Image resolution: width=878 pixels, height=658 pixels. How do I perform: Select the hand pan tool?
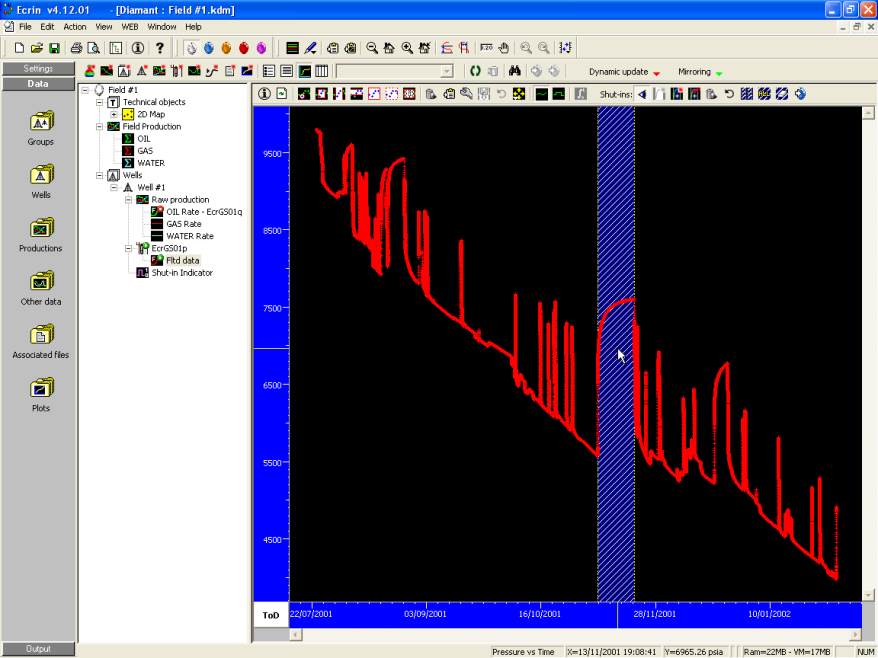(x=503, y=48)
